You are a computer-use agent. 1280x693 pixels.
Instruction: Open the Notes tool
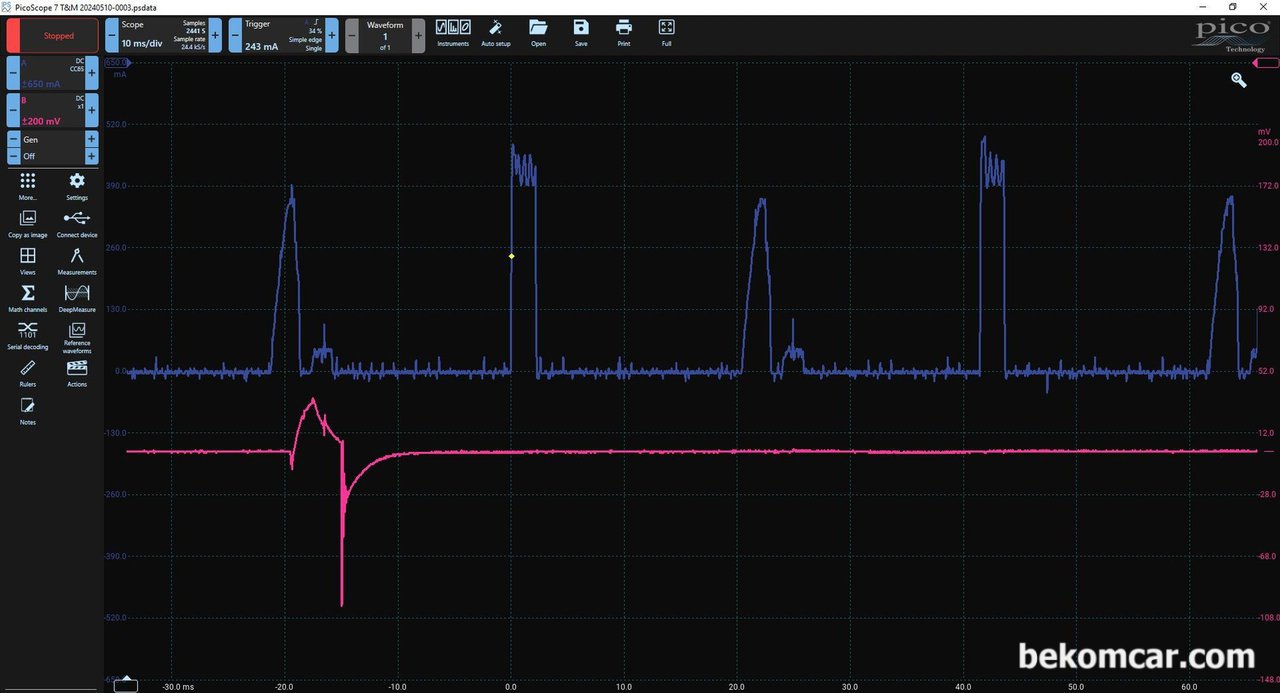point(27,411)
